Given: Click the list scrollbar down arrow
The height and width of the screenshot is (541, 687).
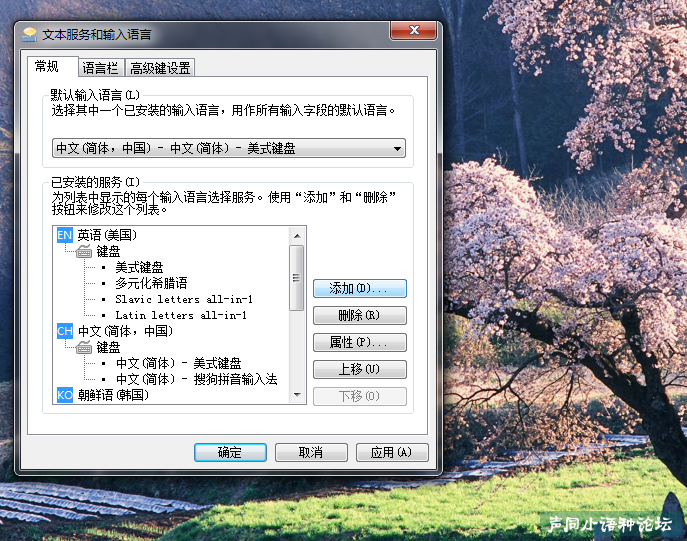Looking at the screenshot, I should point(297,395).
